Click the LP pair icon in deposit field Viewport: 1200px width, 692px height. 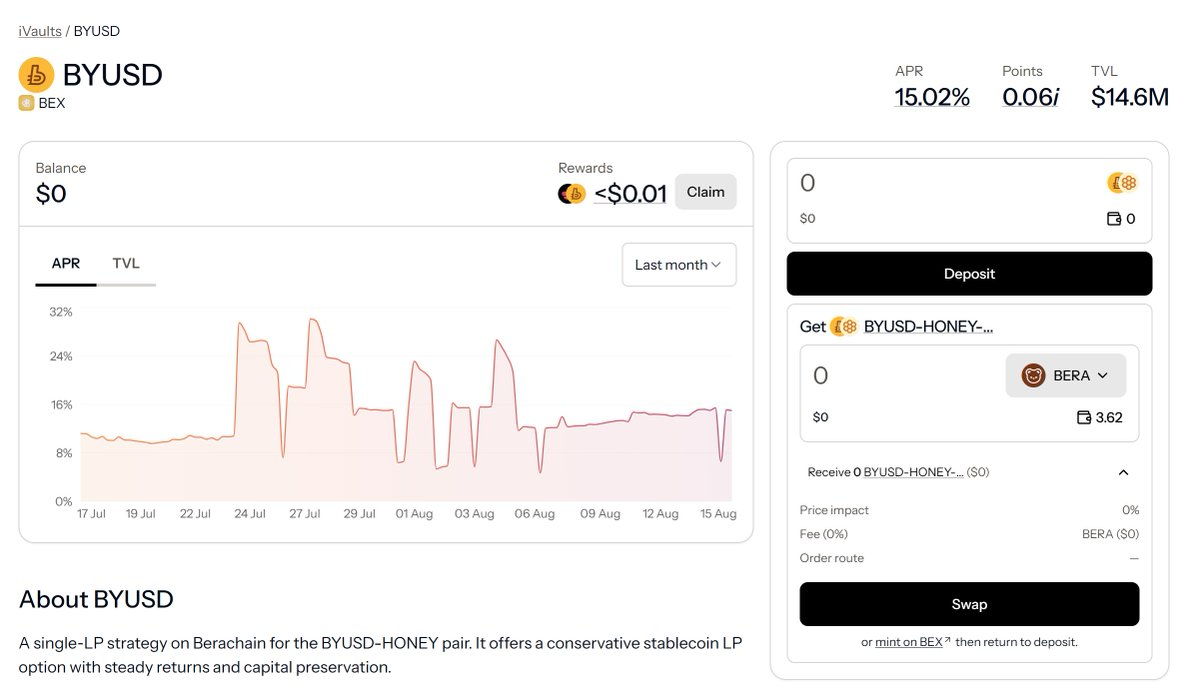click(x=1122, y=183)
